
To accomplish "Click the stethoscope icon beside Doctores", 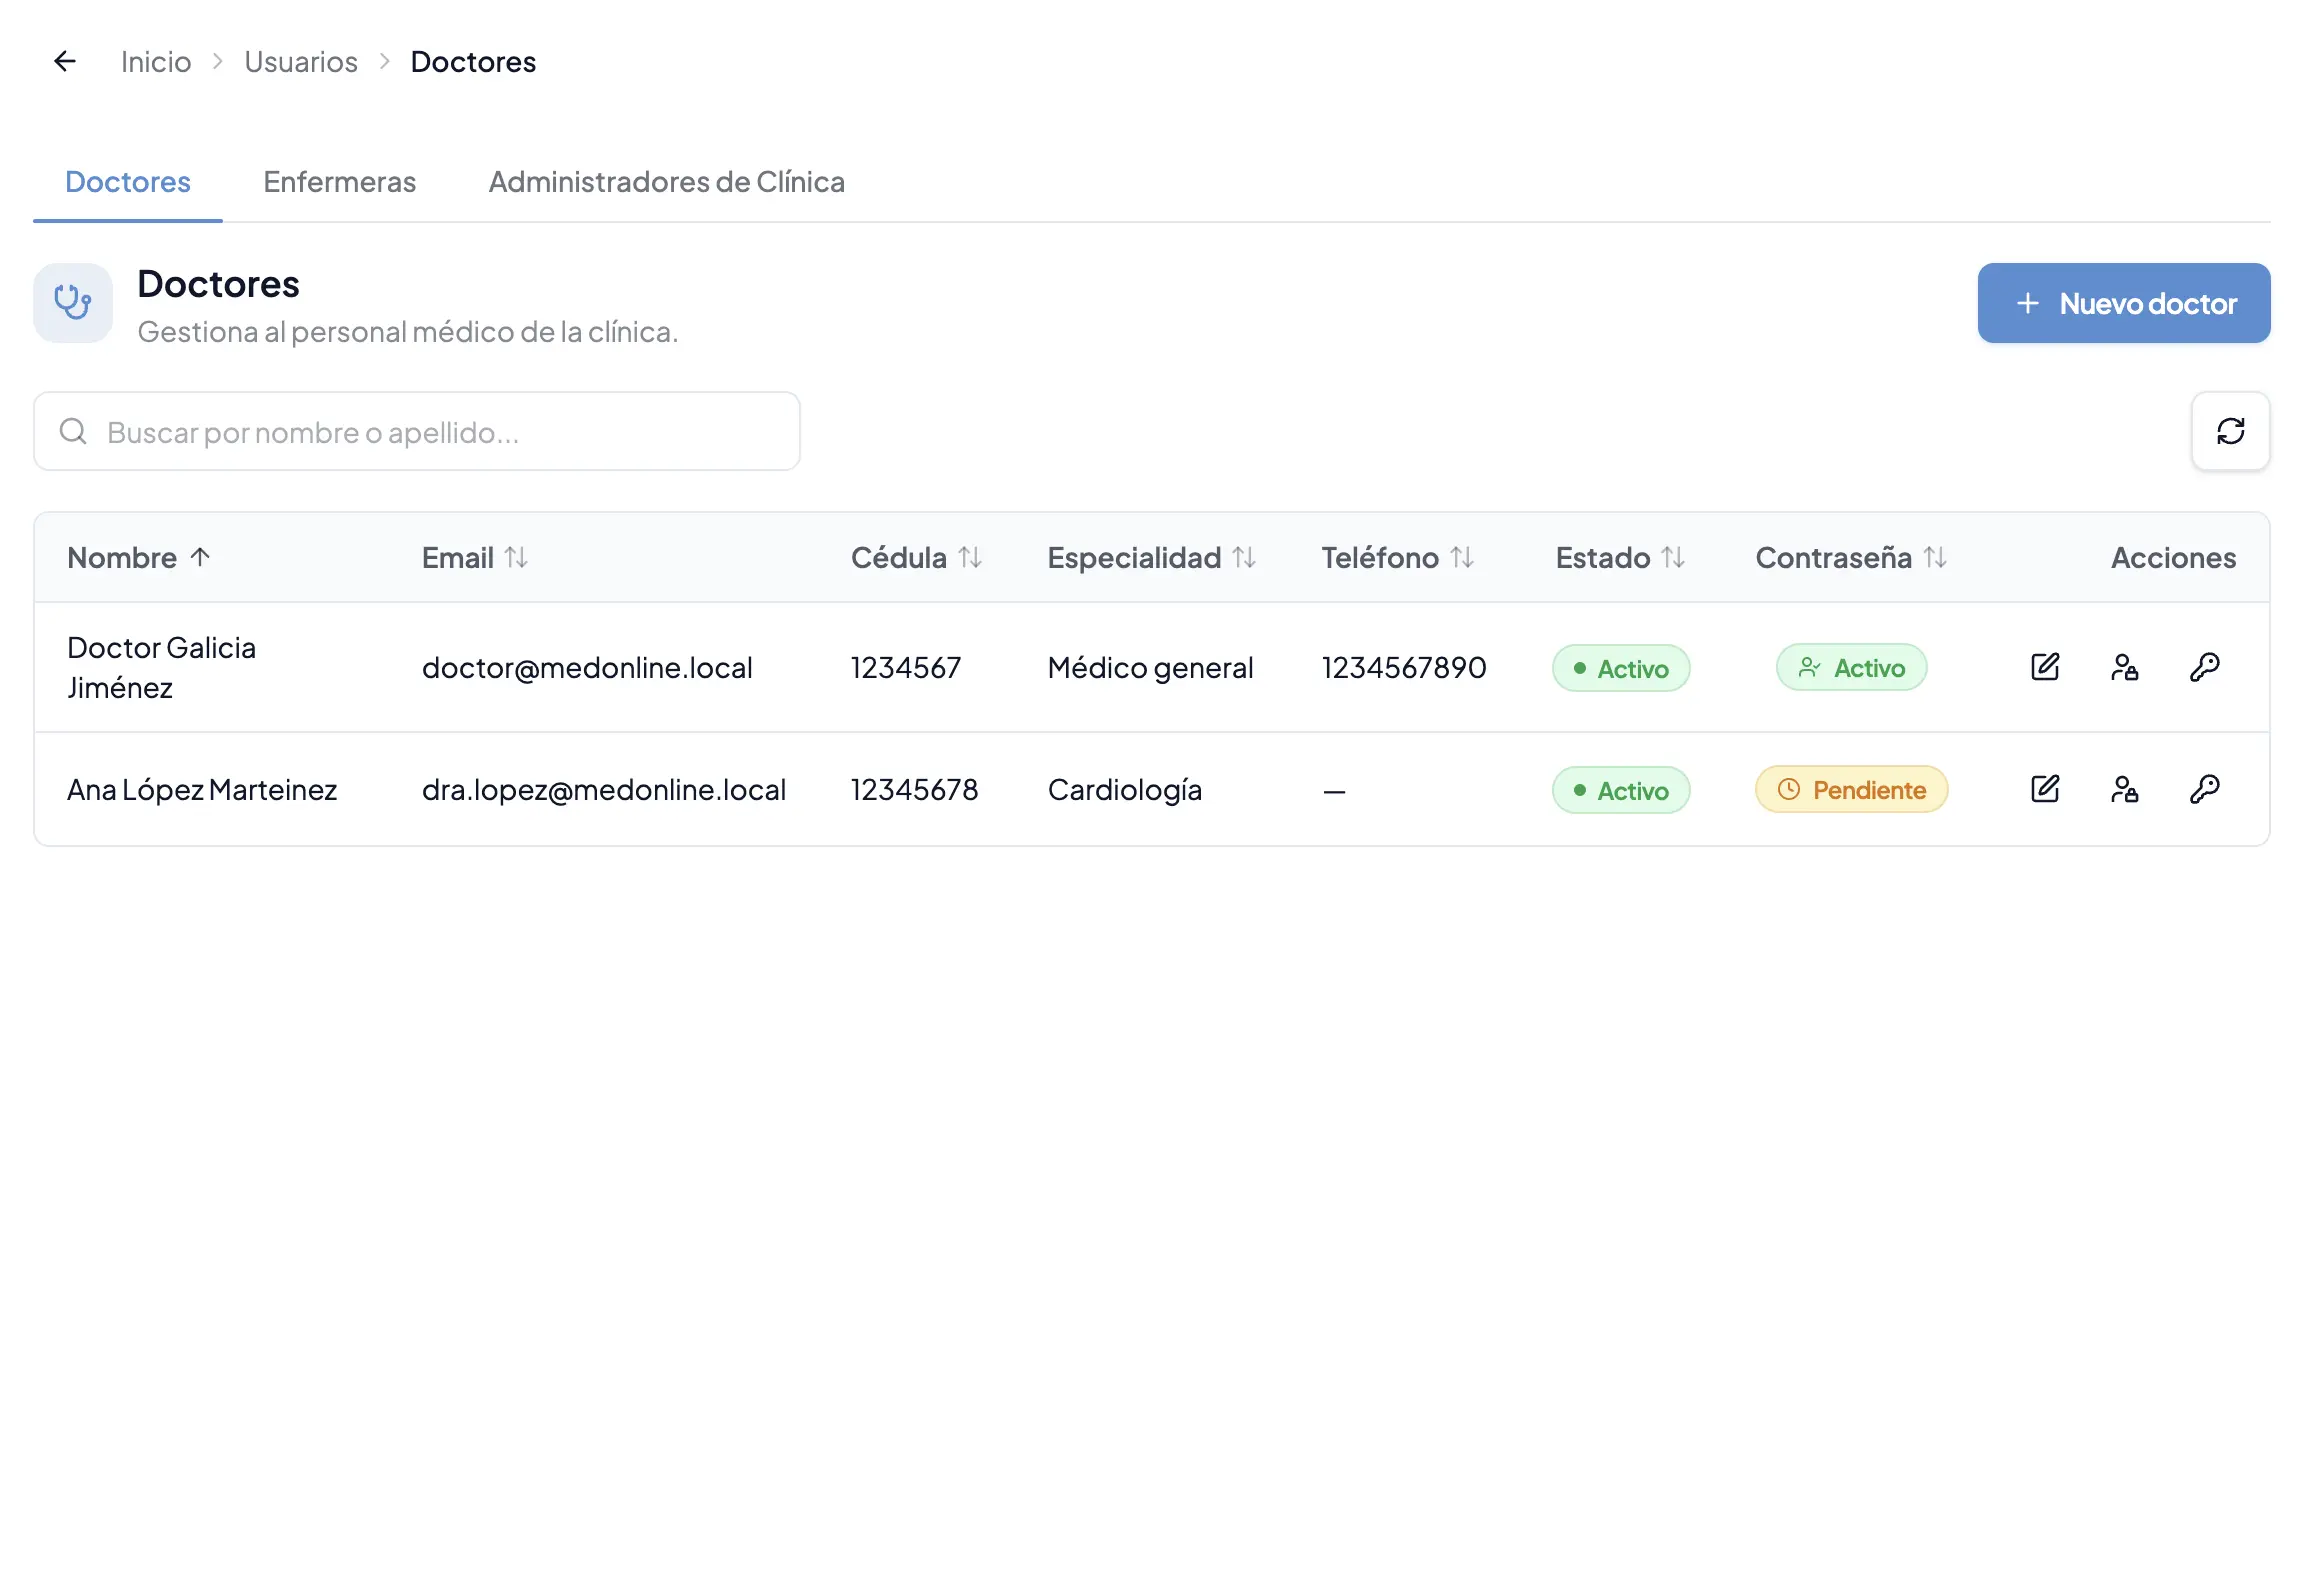I will [73, 303].
